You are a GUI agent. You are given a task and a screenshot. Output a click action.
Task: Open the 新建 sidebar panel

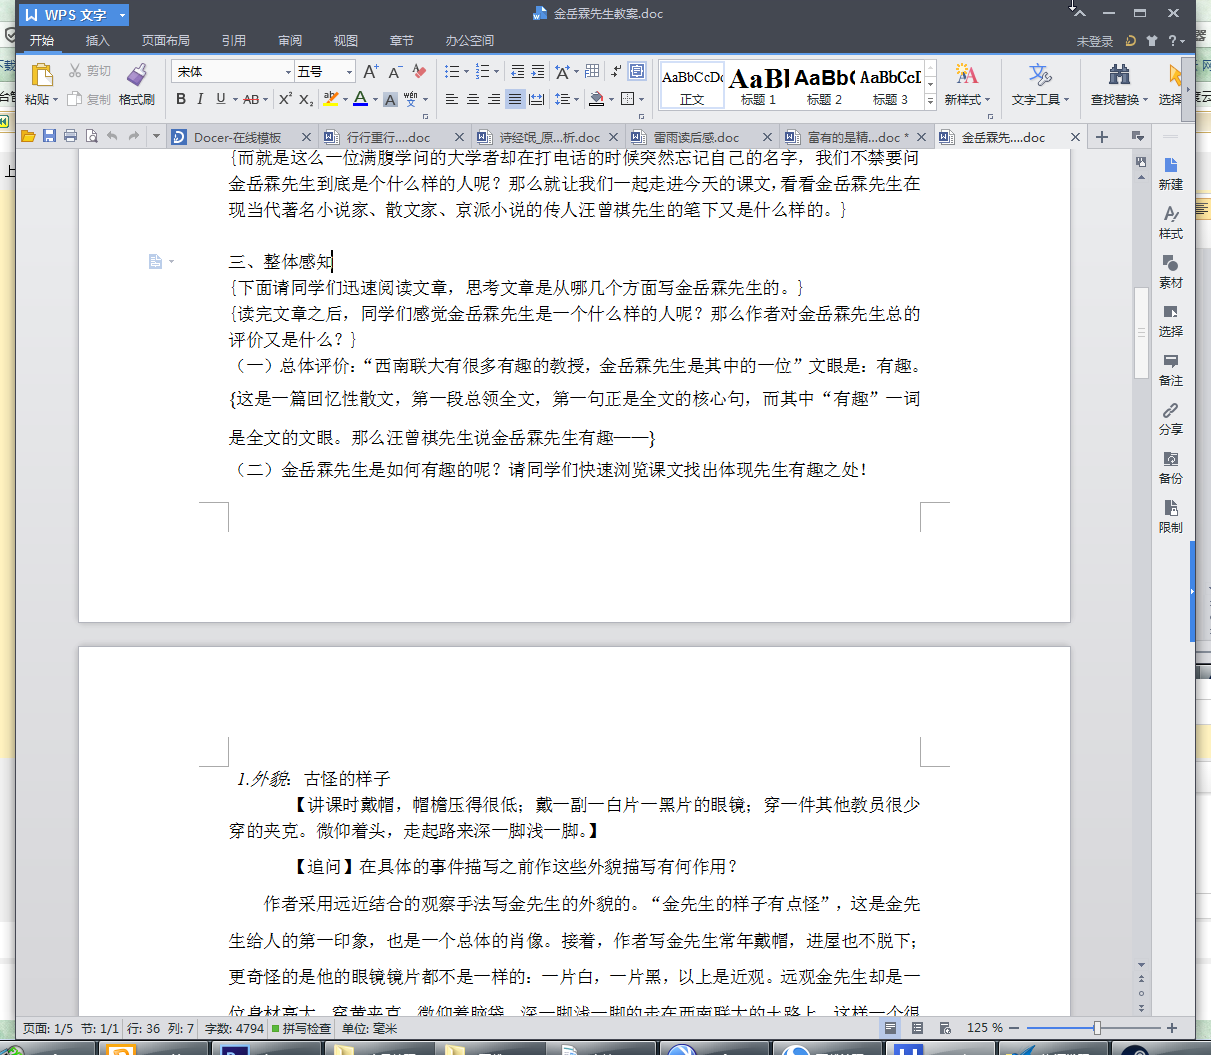click(x=1171, y=173)
